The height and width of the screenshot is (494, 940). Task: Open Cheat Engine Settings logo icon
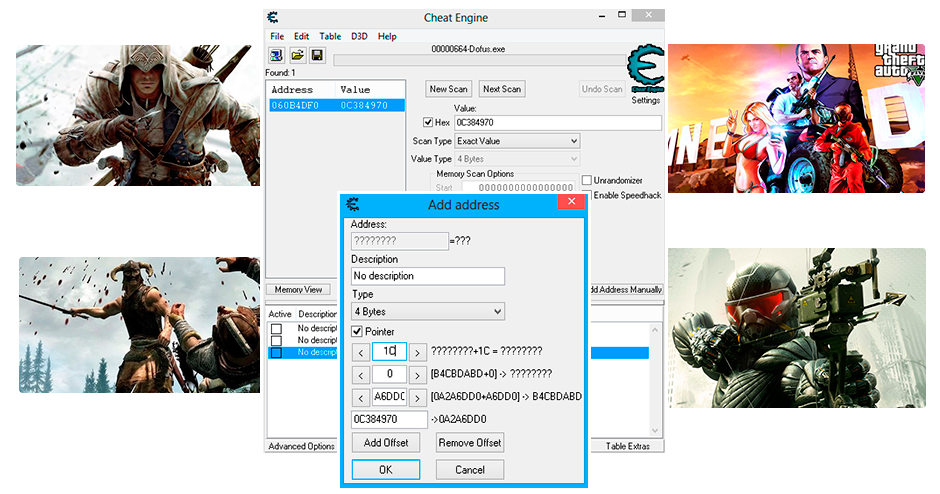point(646,69)
